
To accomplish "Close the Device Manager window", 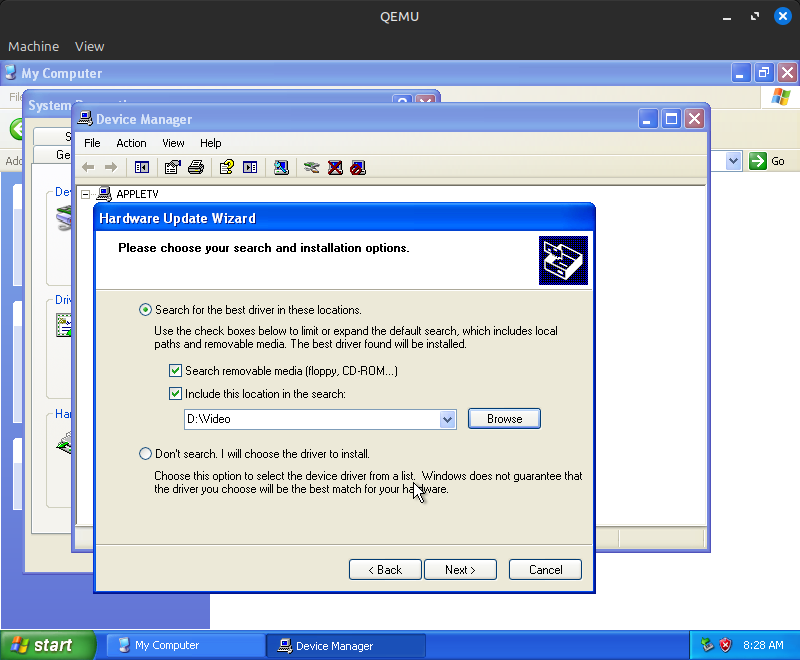I will point(694,119).
